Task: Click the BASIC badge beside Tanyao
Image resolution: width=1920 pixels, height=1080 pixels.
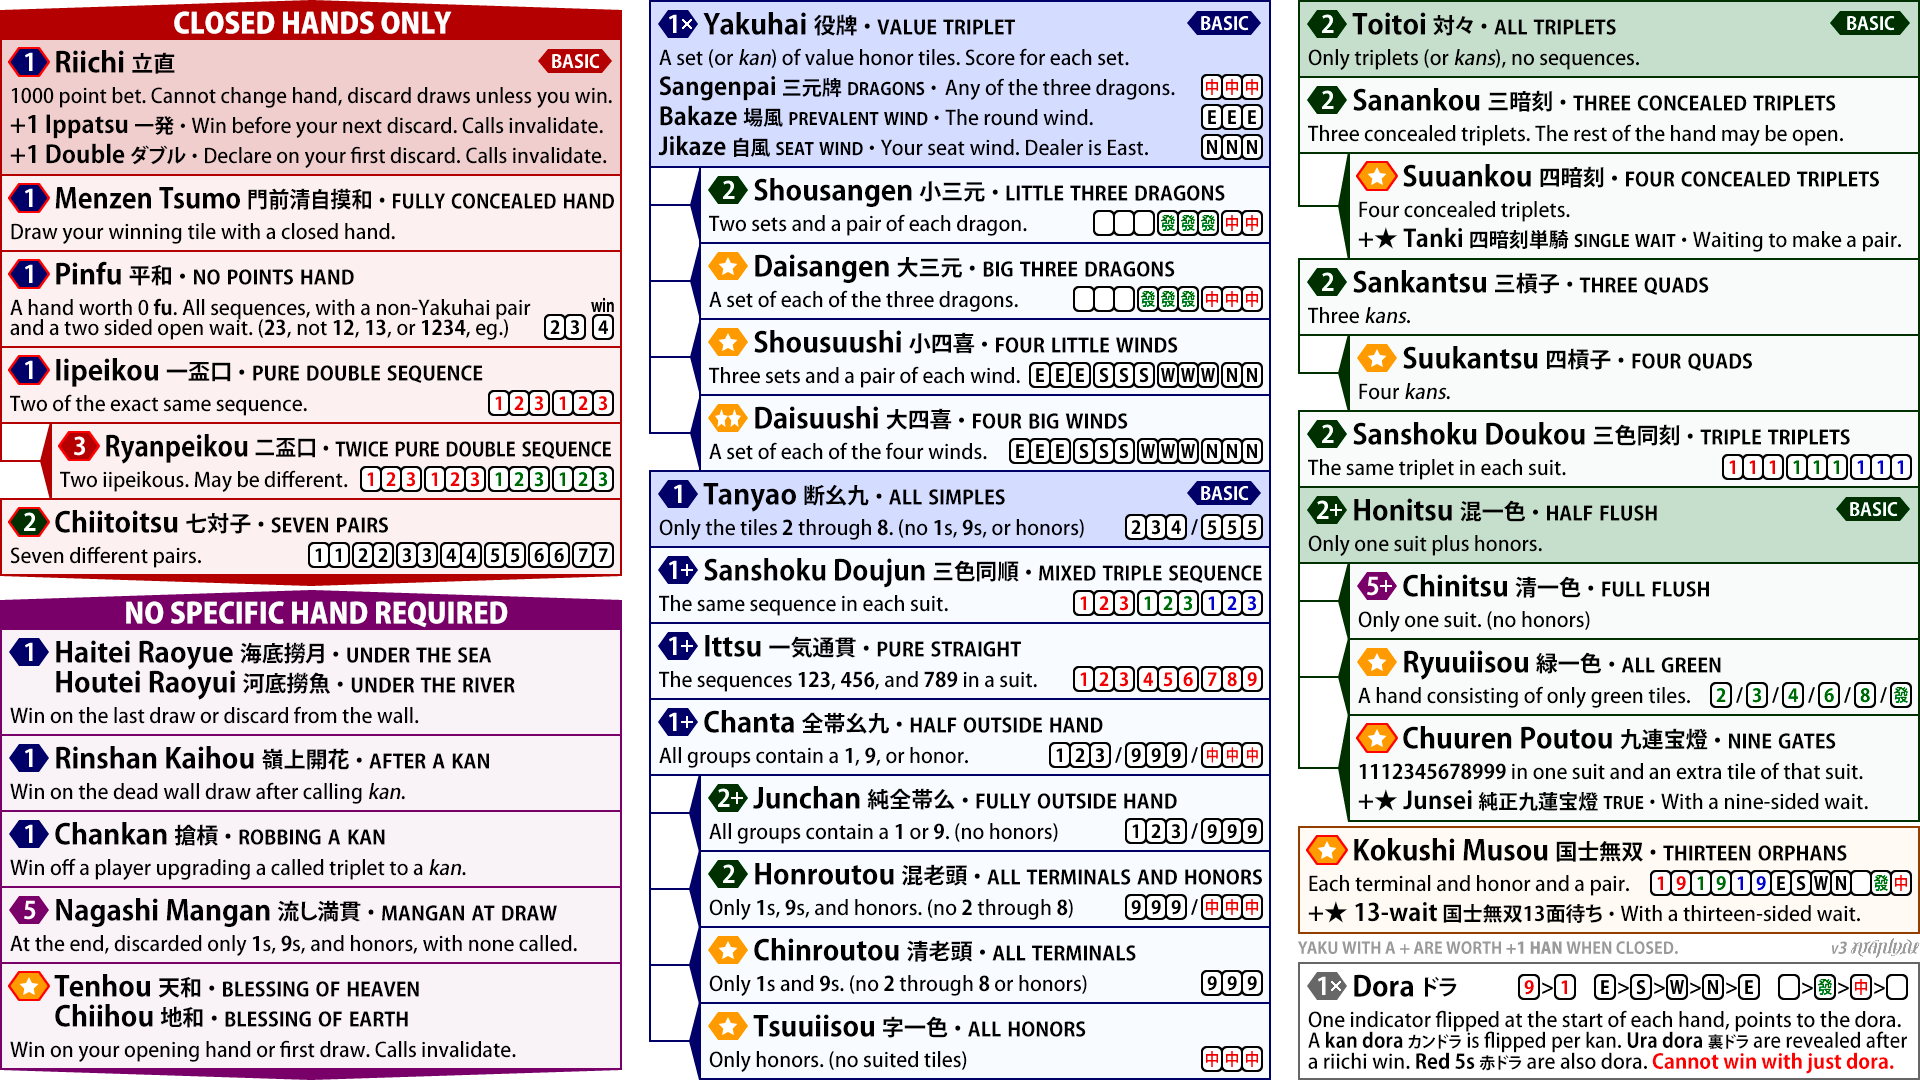Action: click(x=1224, y=493)
